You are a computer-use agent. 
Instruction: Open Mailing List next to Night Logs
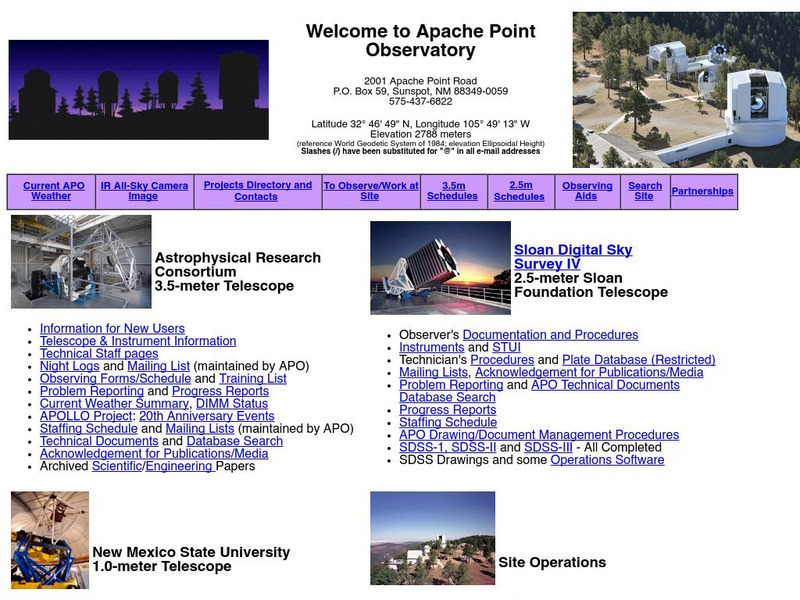(x=158, y=366)
